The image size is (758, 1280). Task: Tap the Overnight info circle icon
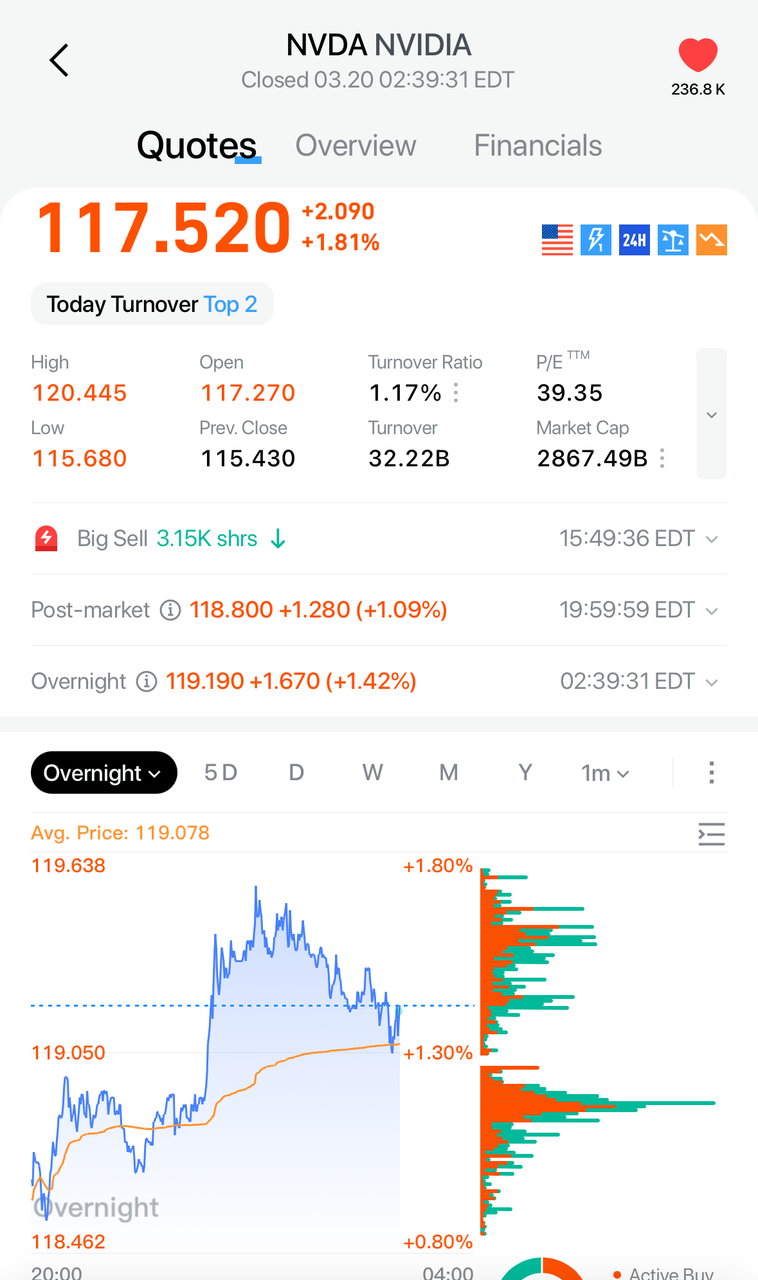click(x=146, y=682)
